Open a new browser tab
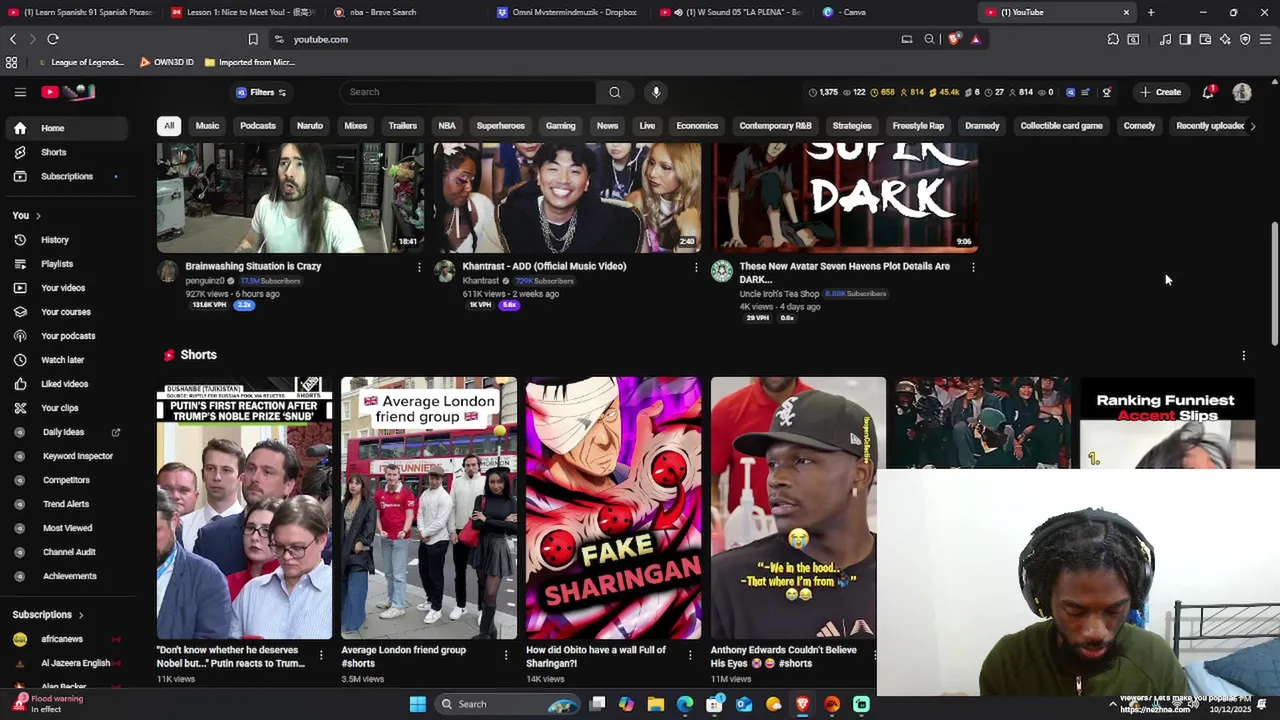Image resolution: width=1280 pixels, height=720 pixels. (1151, 12)
